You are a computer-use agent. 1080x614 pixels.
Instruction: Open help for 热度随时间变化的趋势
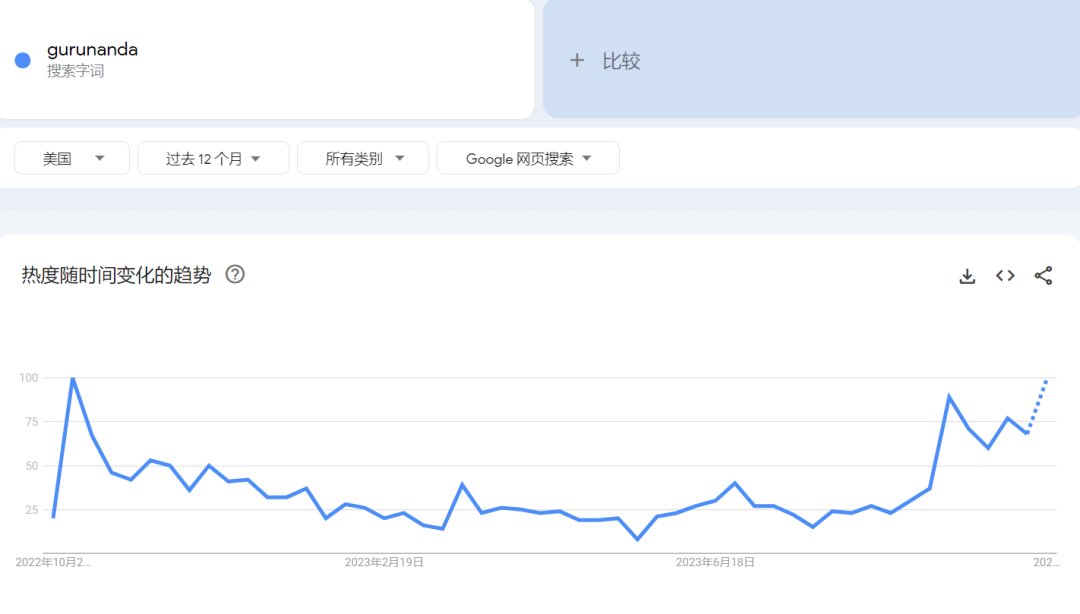tap(235, 274)
